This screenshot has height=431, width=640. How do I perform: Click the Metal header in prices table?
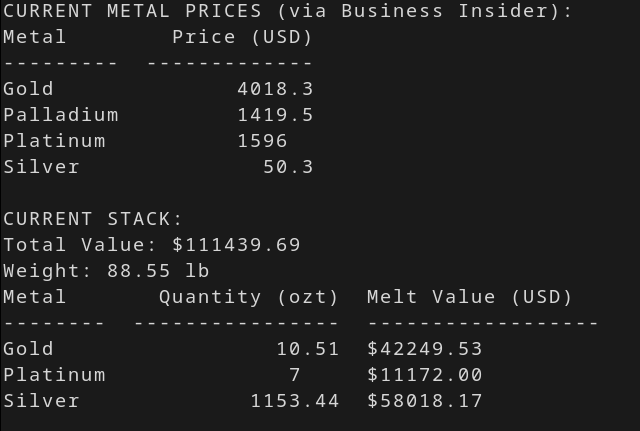click(35, 37)
